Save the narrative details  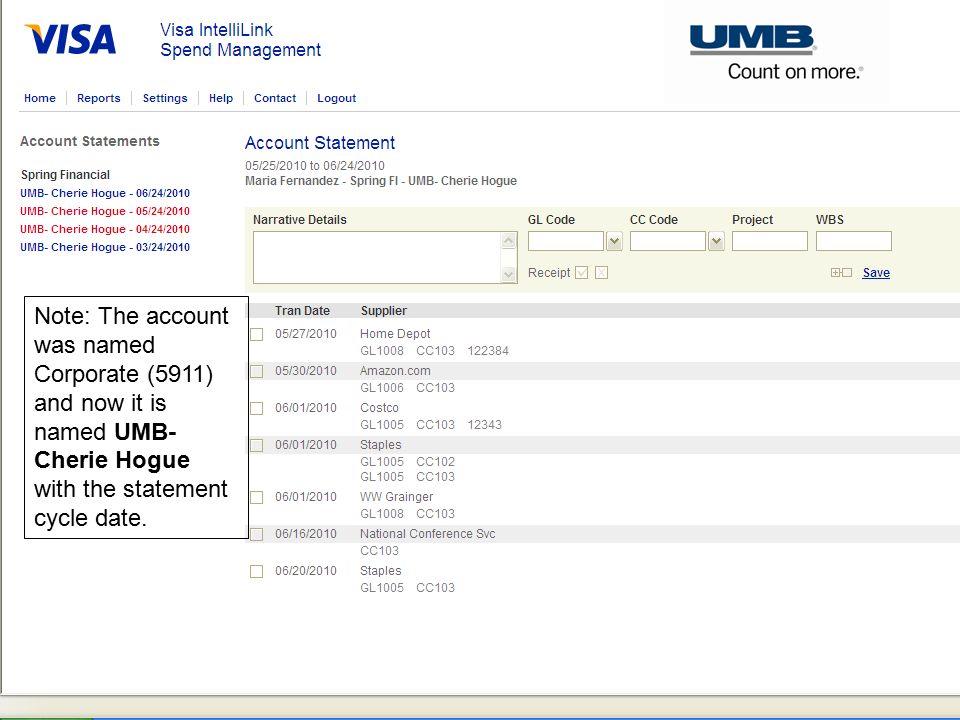(876, 272)
